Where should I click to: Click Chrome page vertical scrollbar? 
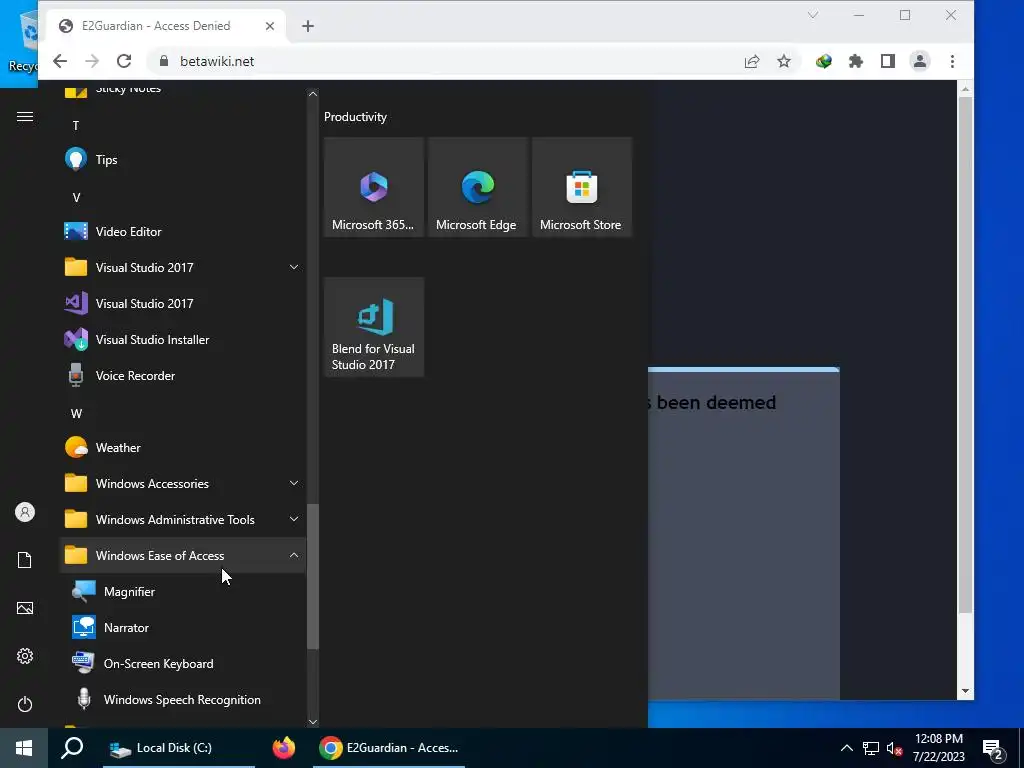point(965,355)
